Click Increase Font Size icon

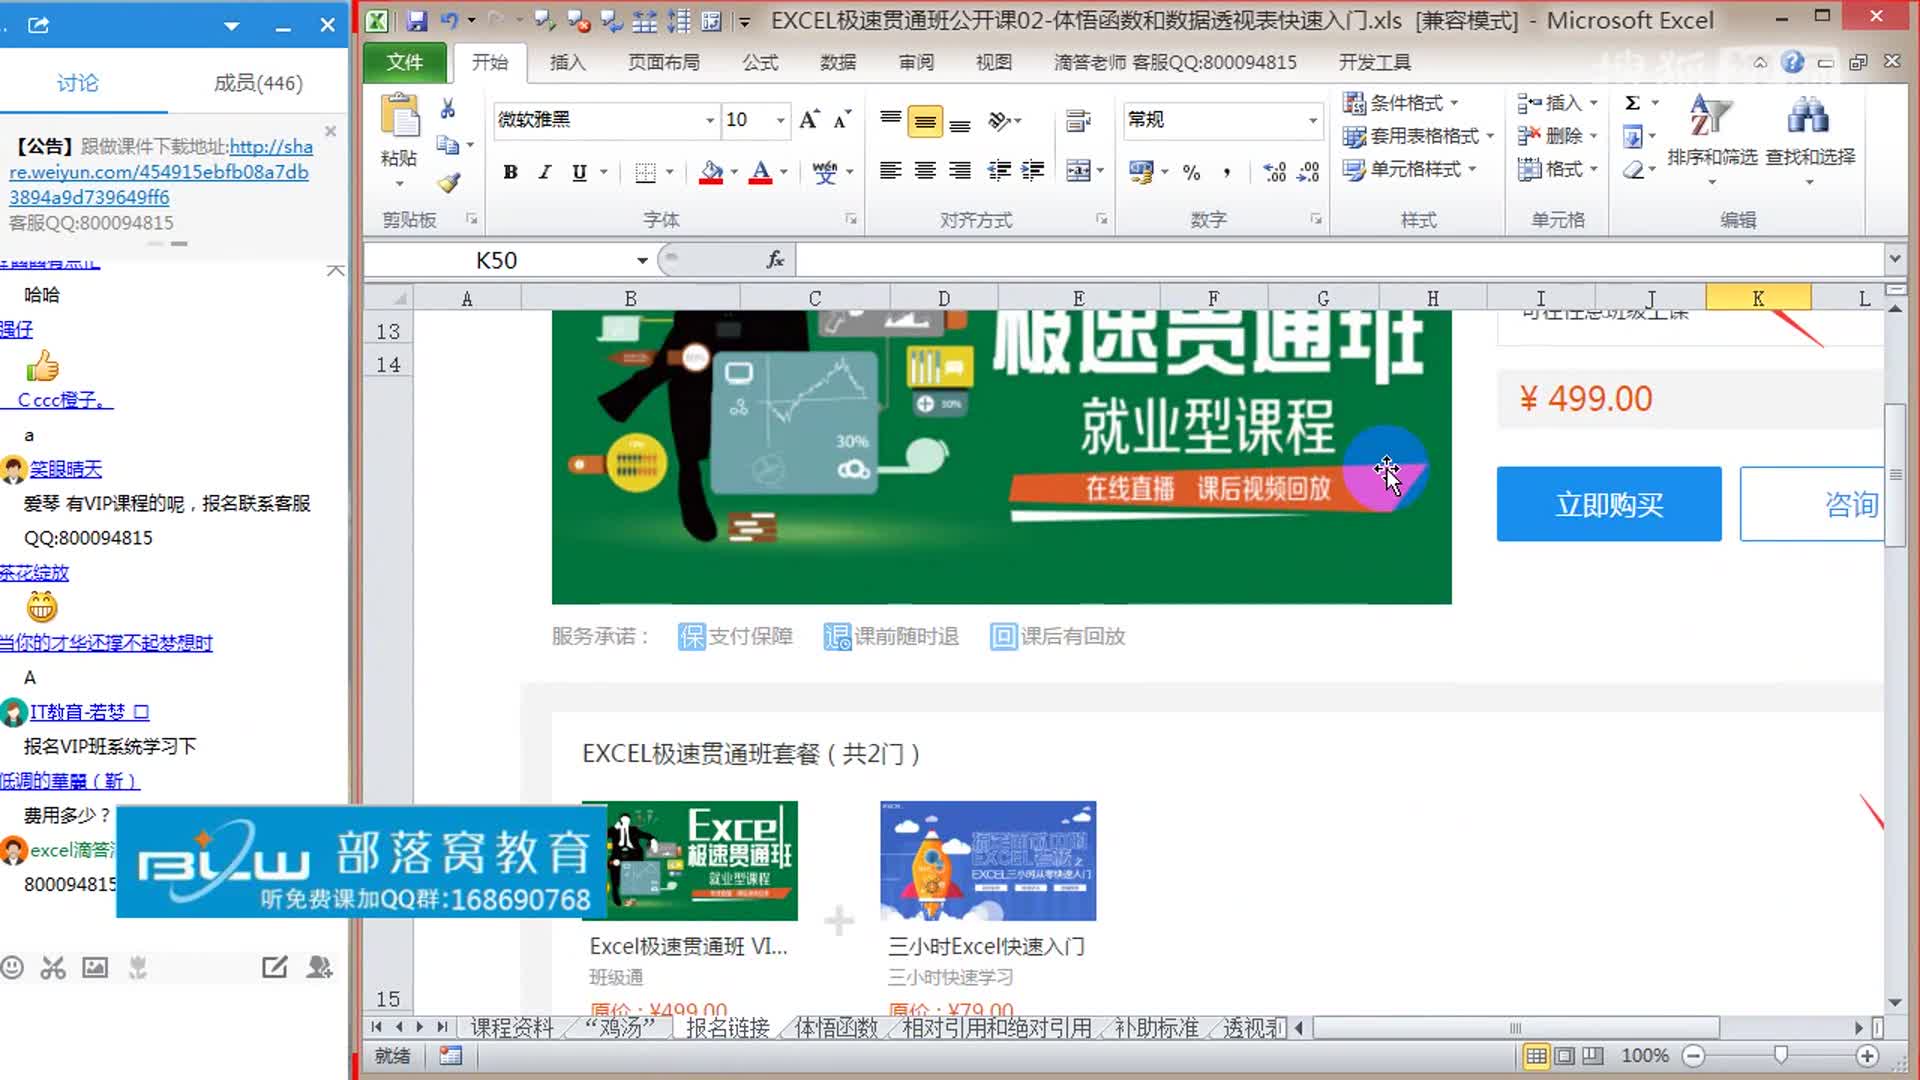click(x=808, y=120)
